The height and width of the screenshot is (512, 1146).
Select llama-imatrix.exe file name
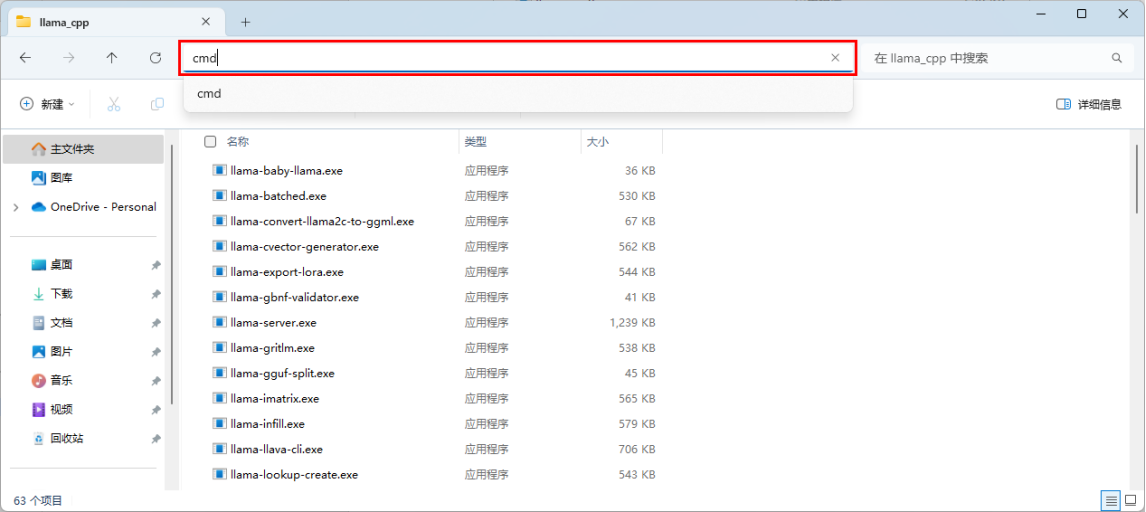pos(275,399)
